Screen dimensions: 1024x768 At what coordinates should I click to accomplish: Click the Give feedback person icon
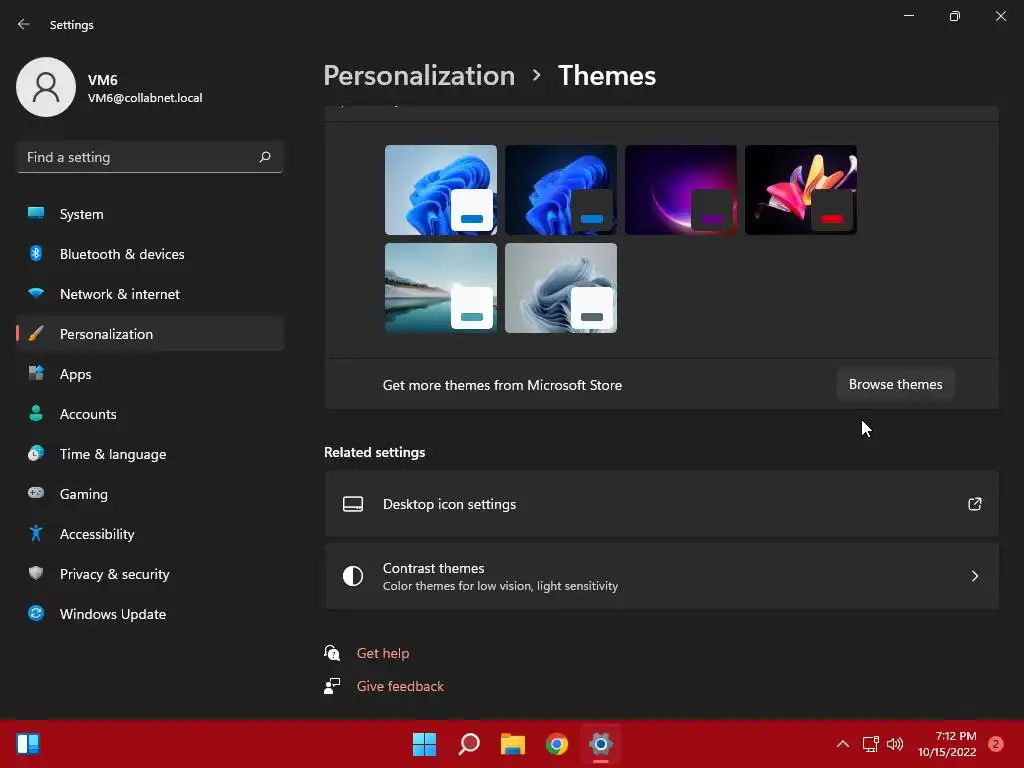[x=332, y=686]
